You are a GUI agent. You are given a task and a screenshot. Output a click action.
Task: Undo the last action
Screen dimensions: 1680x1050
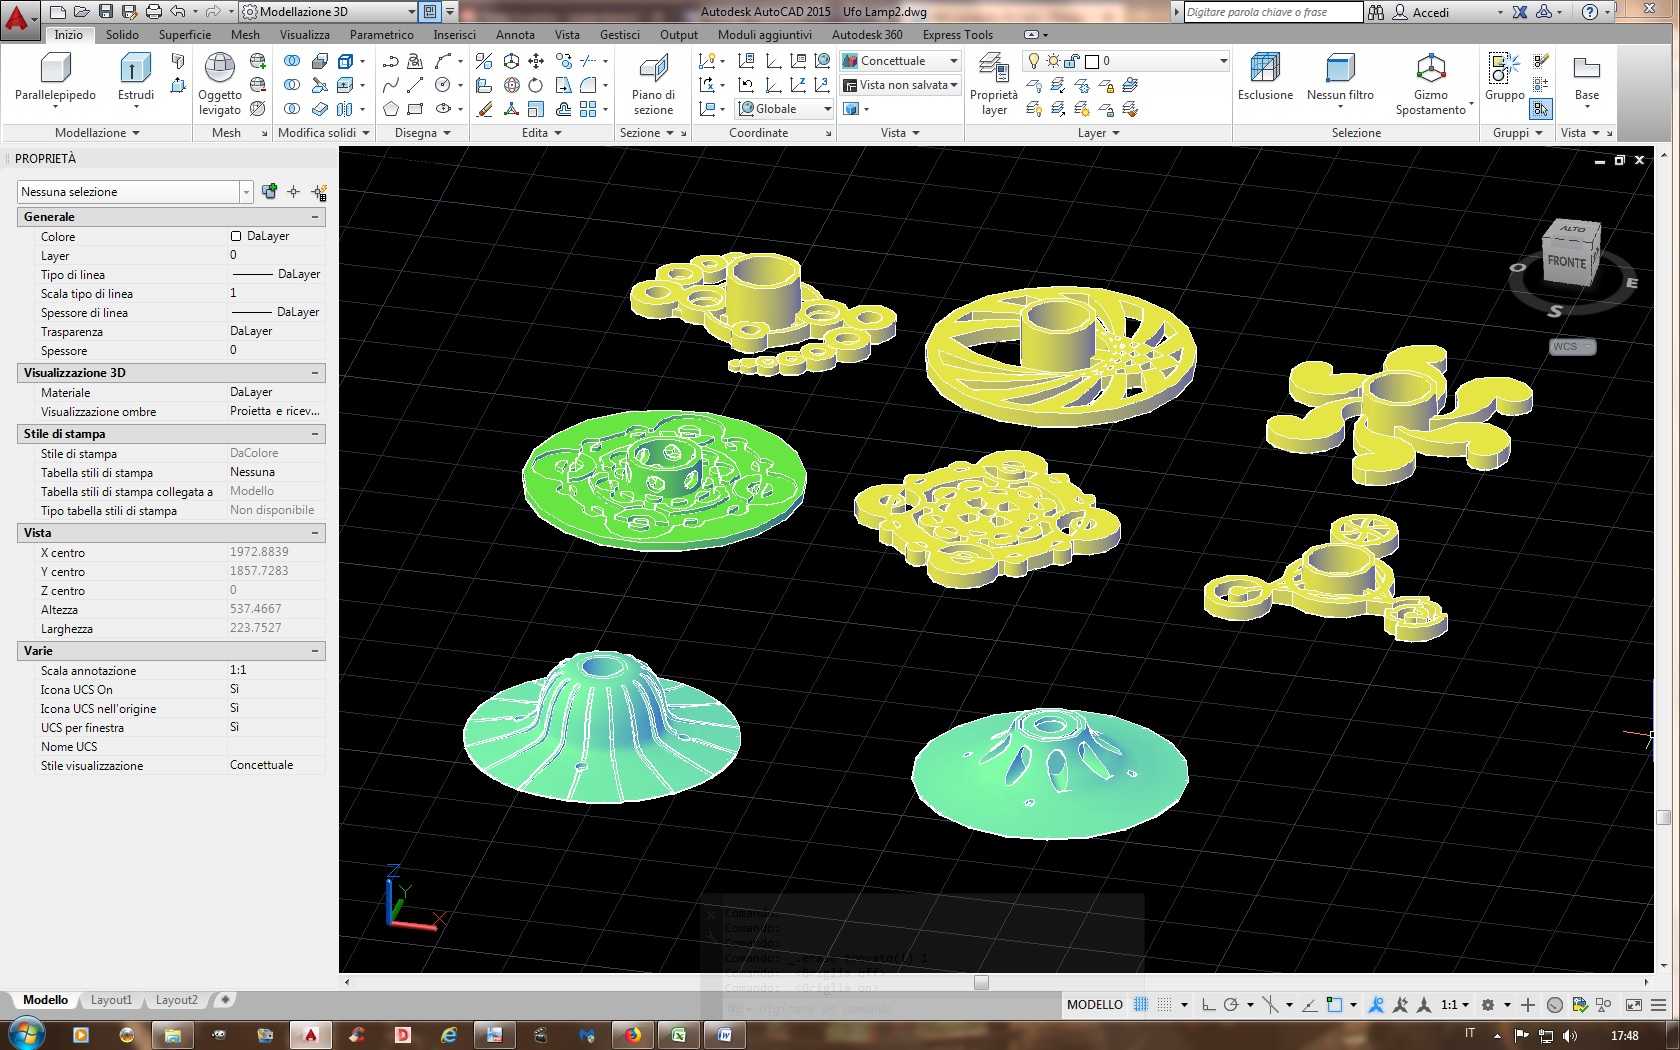click(x=178, y=12)
